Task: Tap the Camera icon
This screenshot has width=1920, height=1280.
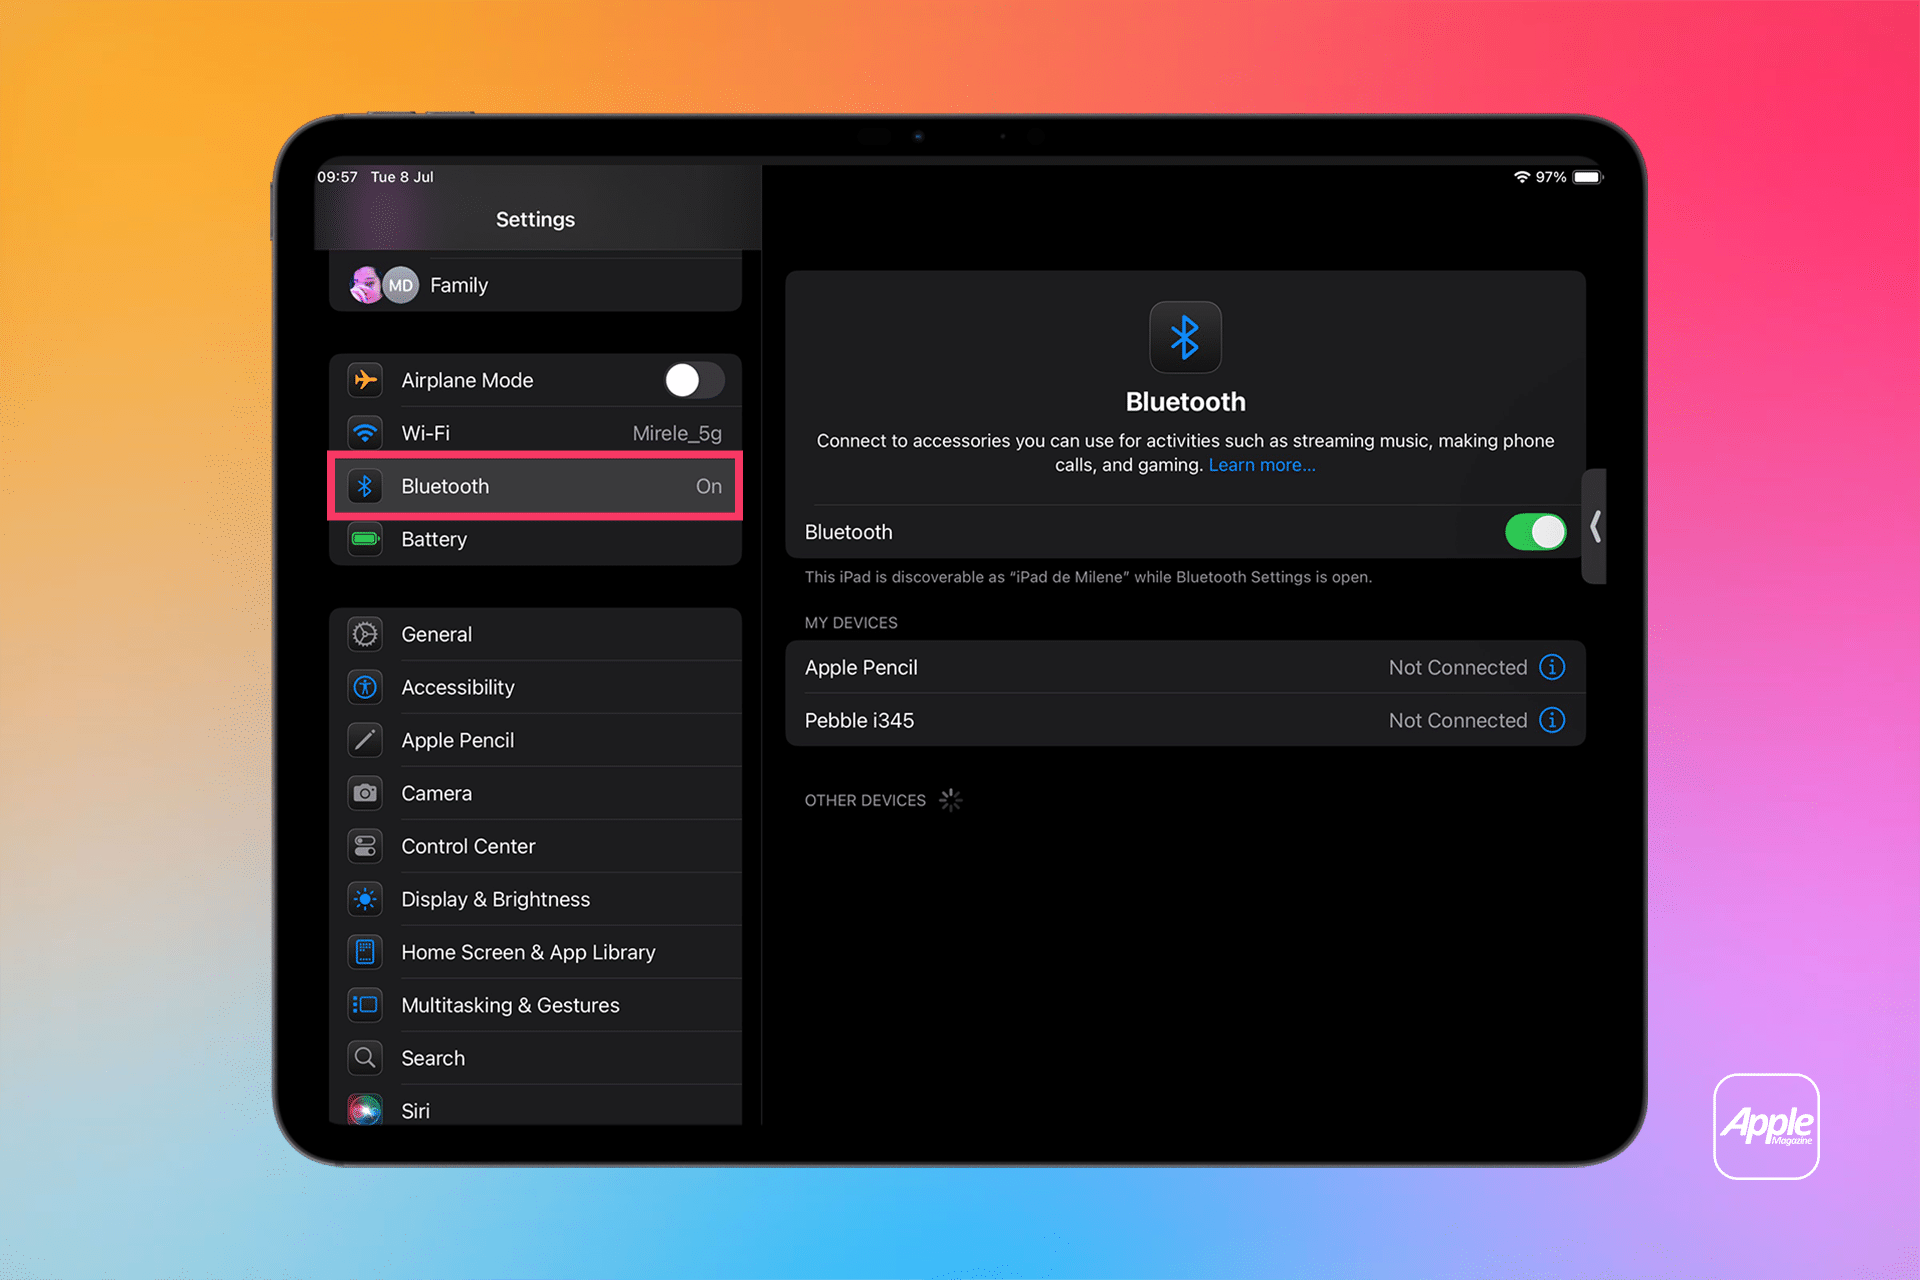Action: (365, 793)
